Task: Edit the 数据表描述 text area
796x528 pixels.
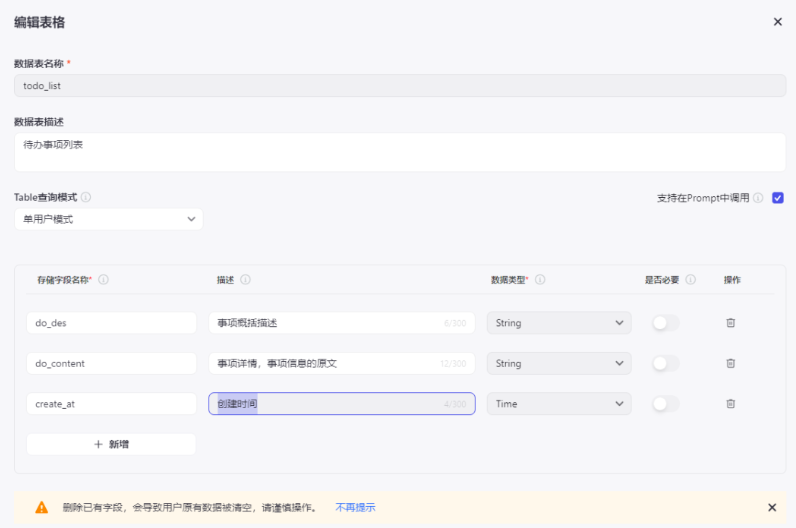Action: click(400, 152)
